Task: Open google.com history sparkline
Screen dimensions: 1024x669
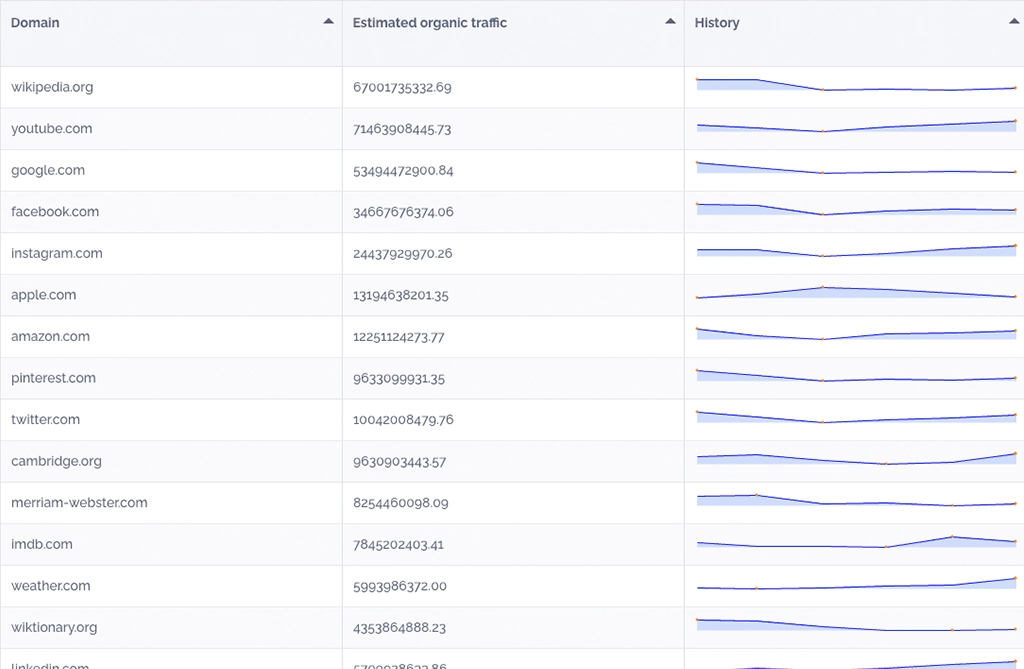Action: point(856,168)
